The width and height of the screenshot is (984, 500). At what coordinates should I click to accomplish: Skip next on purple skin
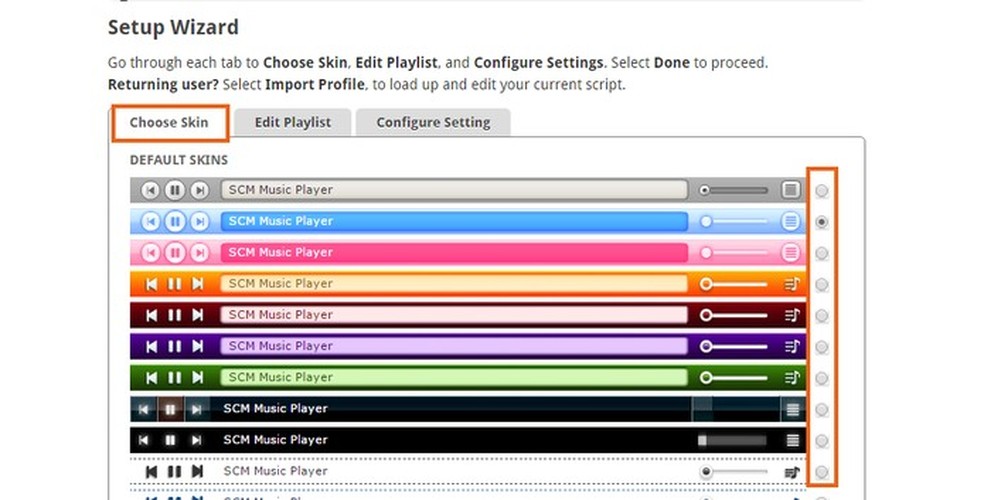(x=198, y=346)
